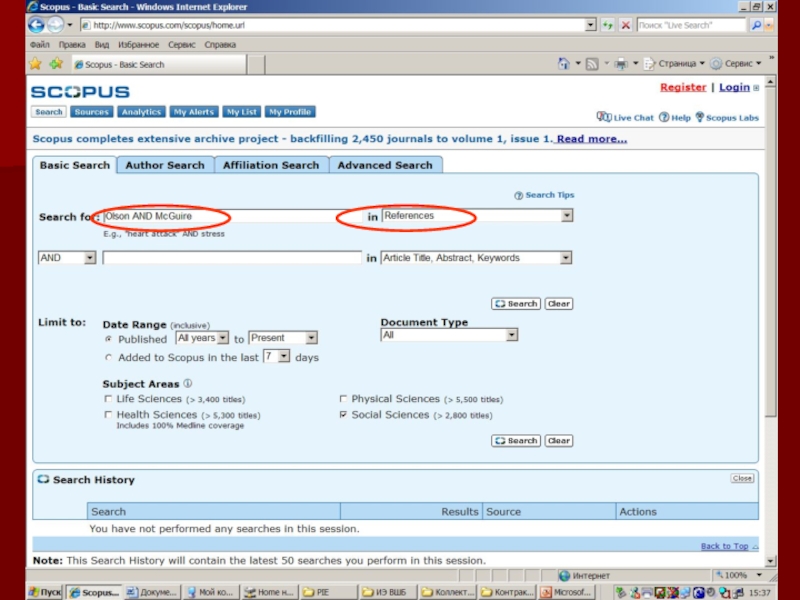Viewport: 800px width, 600px height.
Task: Open the zoom 100% dropdown arrow
Action: pos(759,576)
